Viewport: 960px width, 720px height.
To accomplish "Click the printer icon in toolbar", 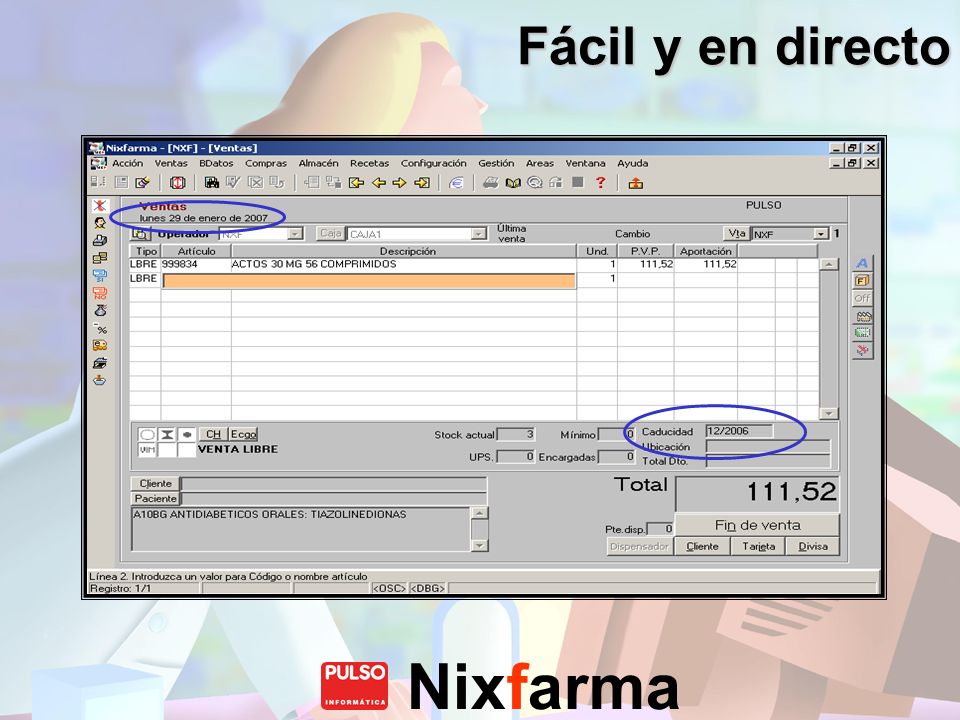I will pos(490,182).
